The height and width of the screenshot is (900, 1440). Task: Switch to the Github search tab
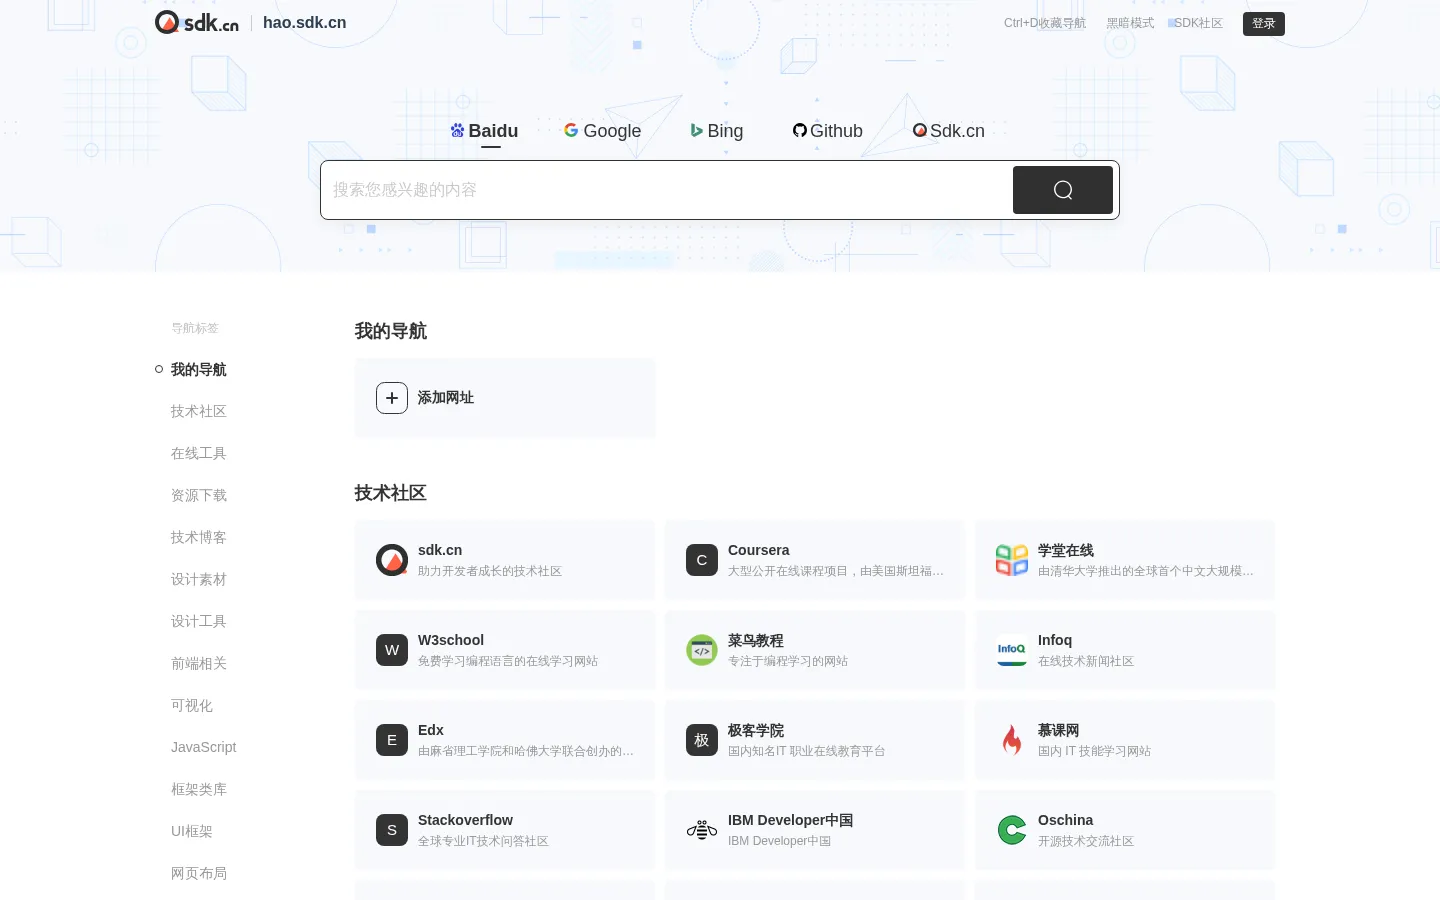pos(828,131)
